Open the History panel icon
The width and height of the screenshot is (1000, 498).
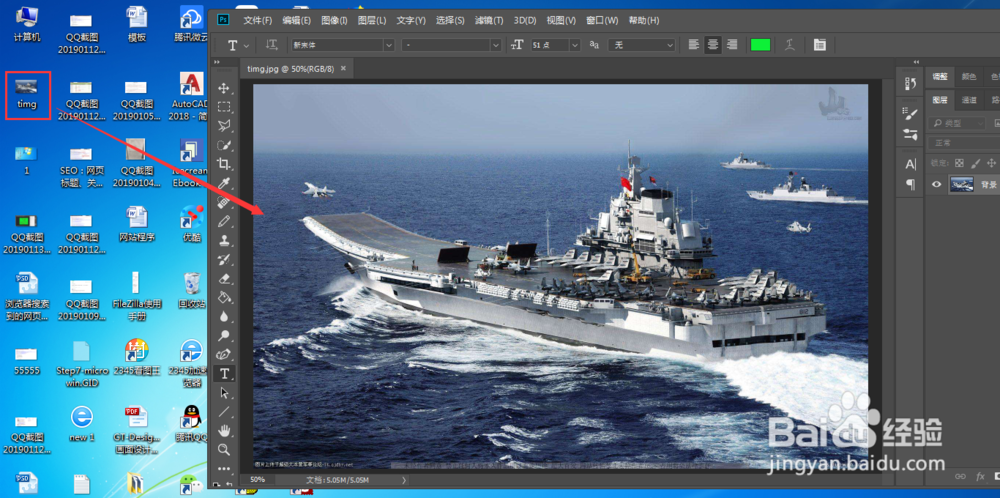(911, 84)
